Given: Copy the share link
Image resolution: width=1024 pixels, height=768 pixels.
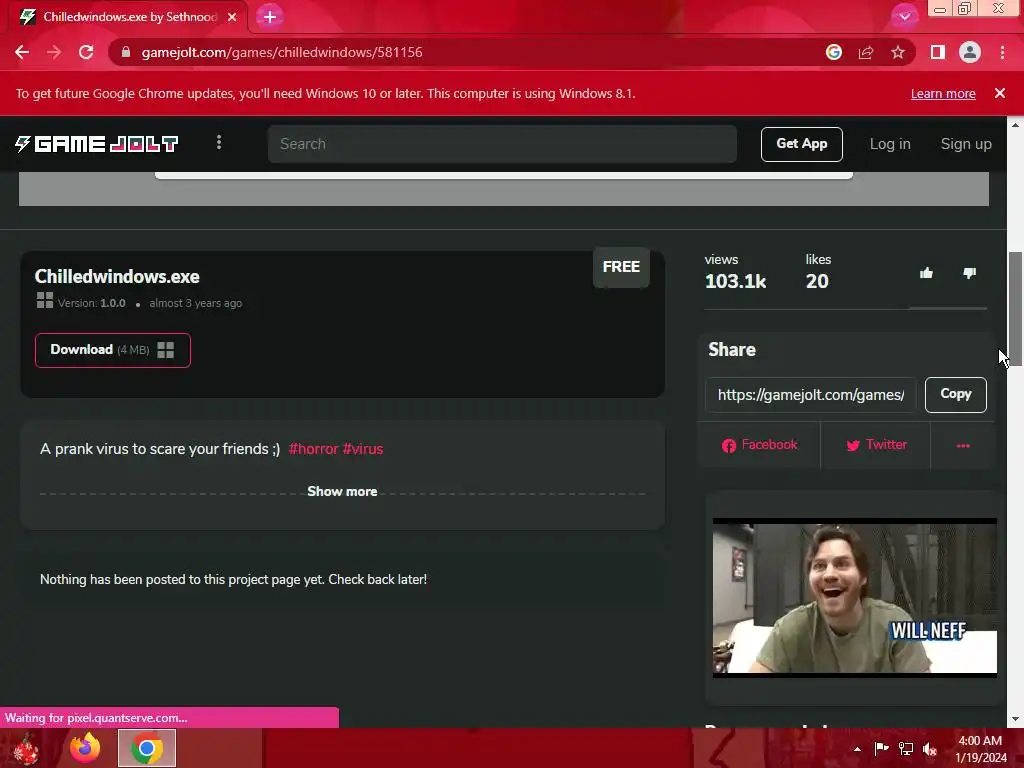Looking at the screenshot, I should point(955,394).
